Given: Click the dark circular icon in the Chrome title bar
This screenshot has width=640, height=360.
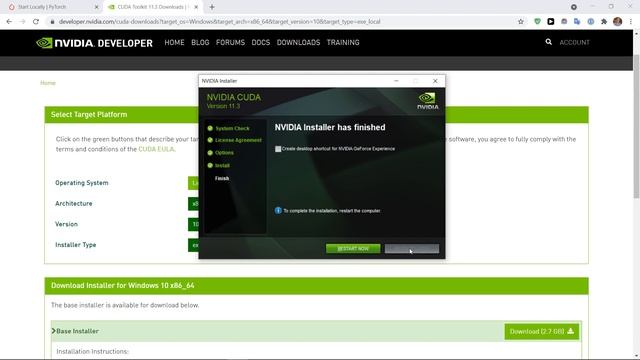Looking at the screenshot, I should click(x=574, y=7).
